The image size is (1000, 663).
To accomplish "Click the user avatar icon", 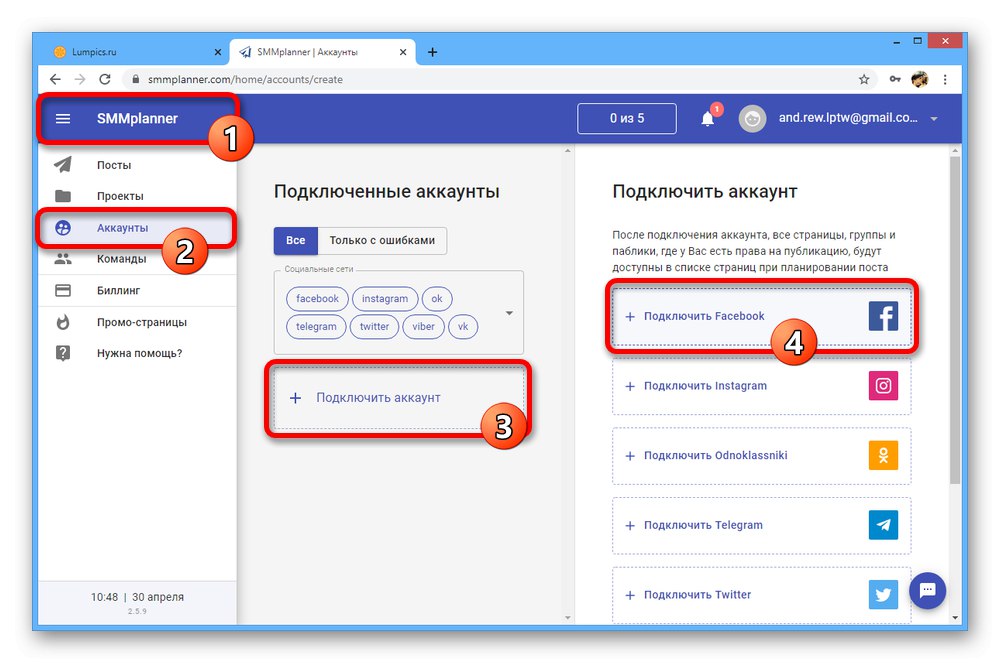I will pyautogui.click(x=752, y=119).
